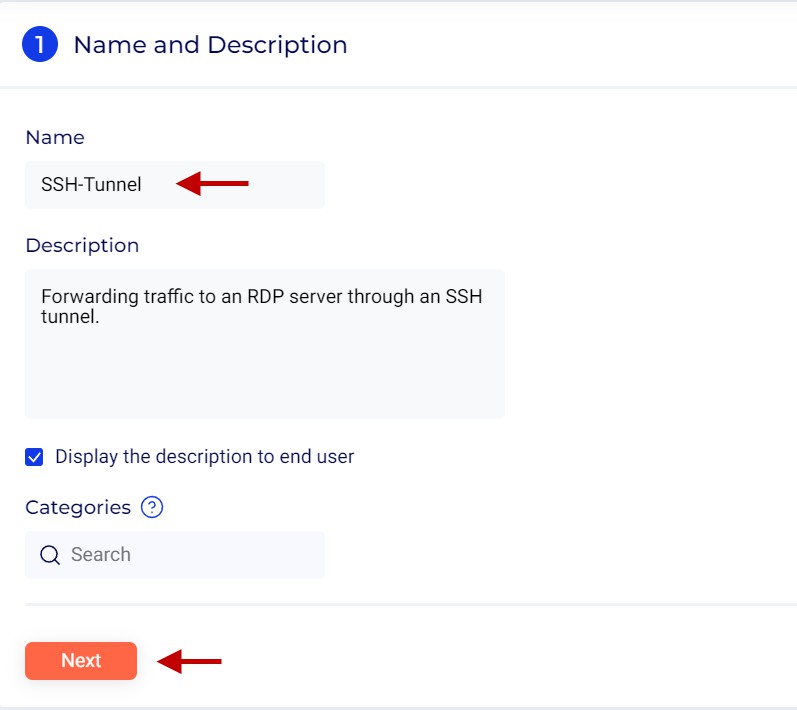Click the Description field label
Screen dimensions: 797x710
pos(82,246)
